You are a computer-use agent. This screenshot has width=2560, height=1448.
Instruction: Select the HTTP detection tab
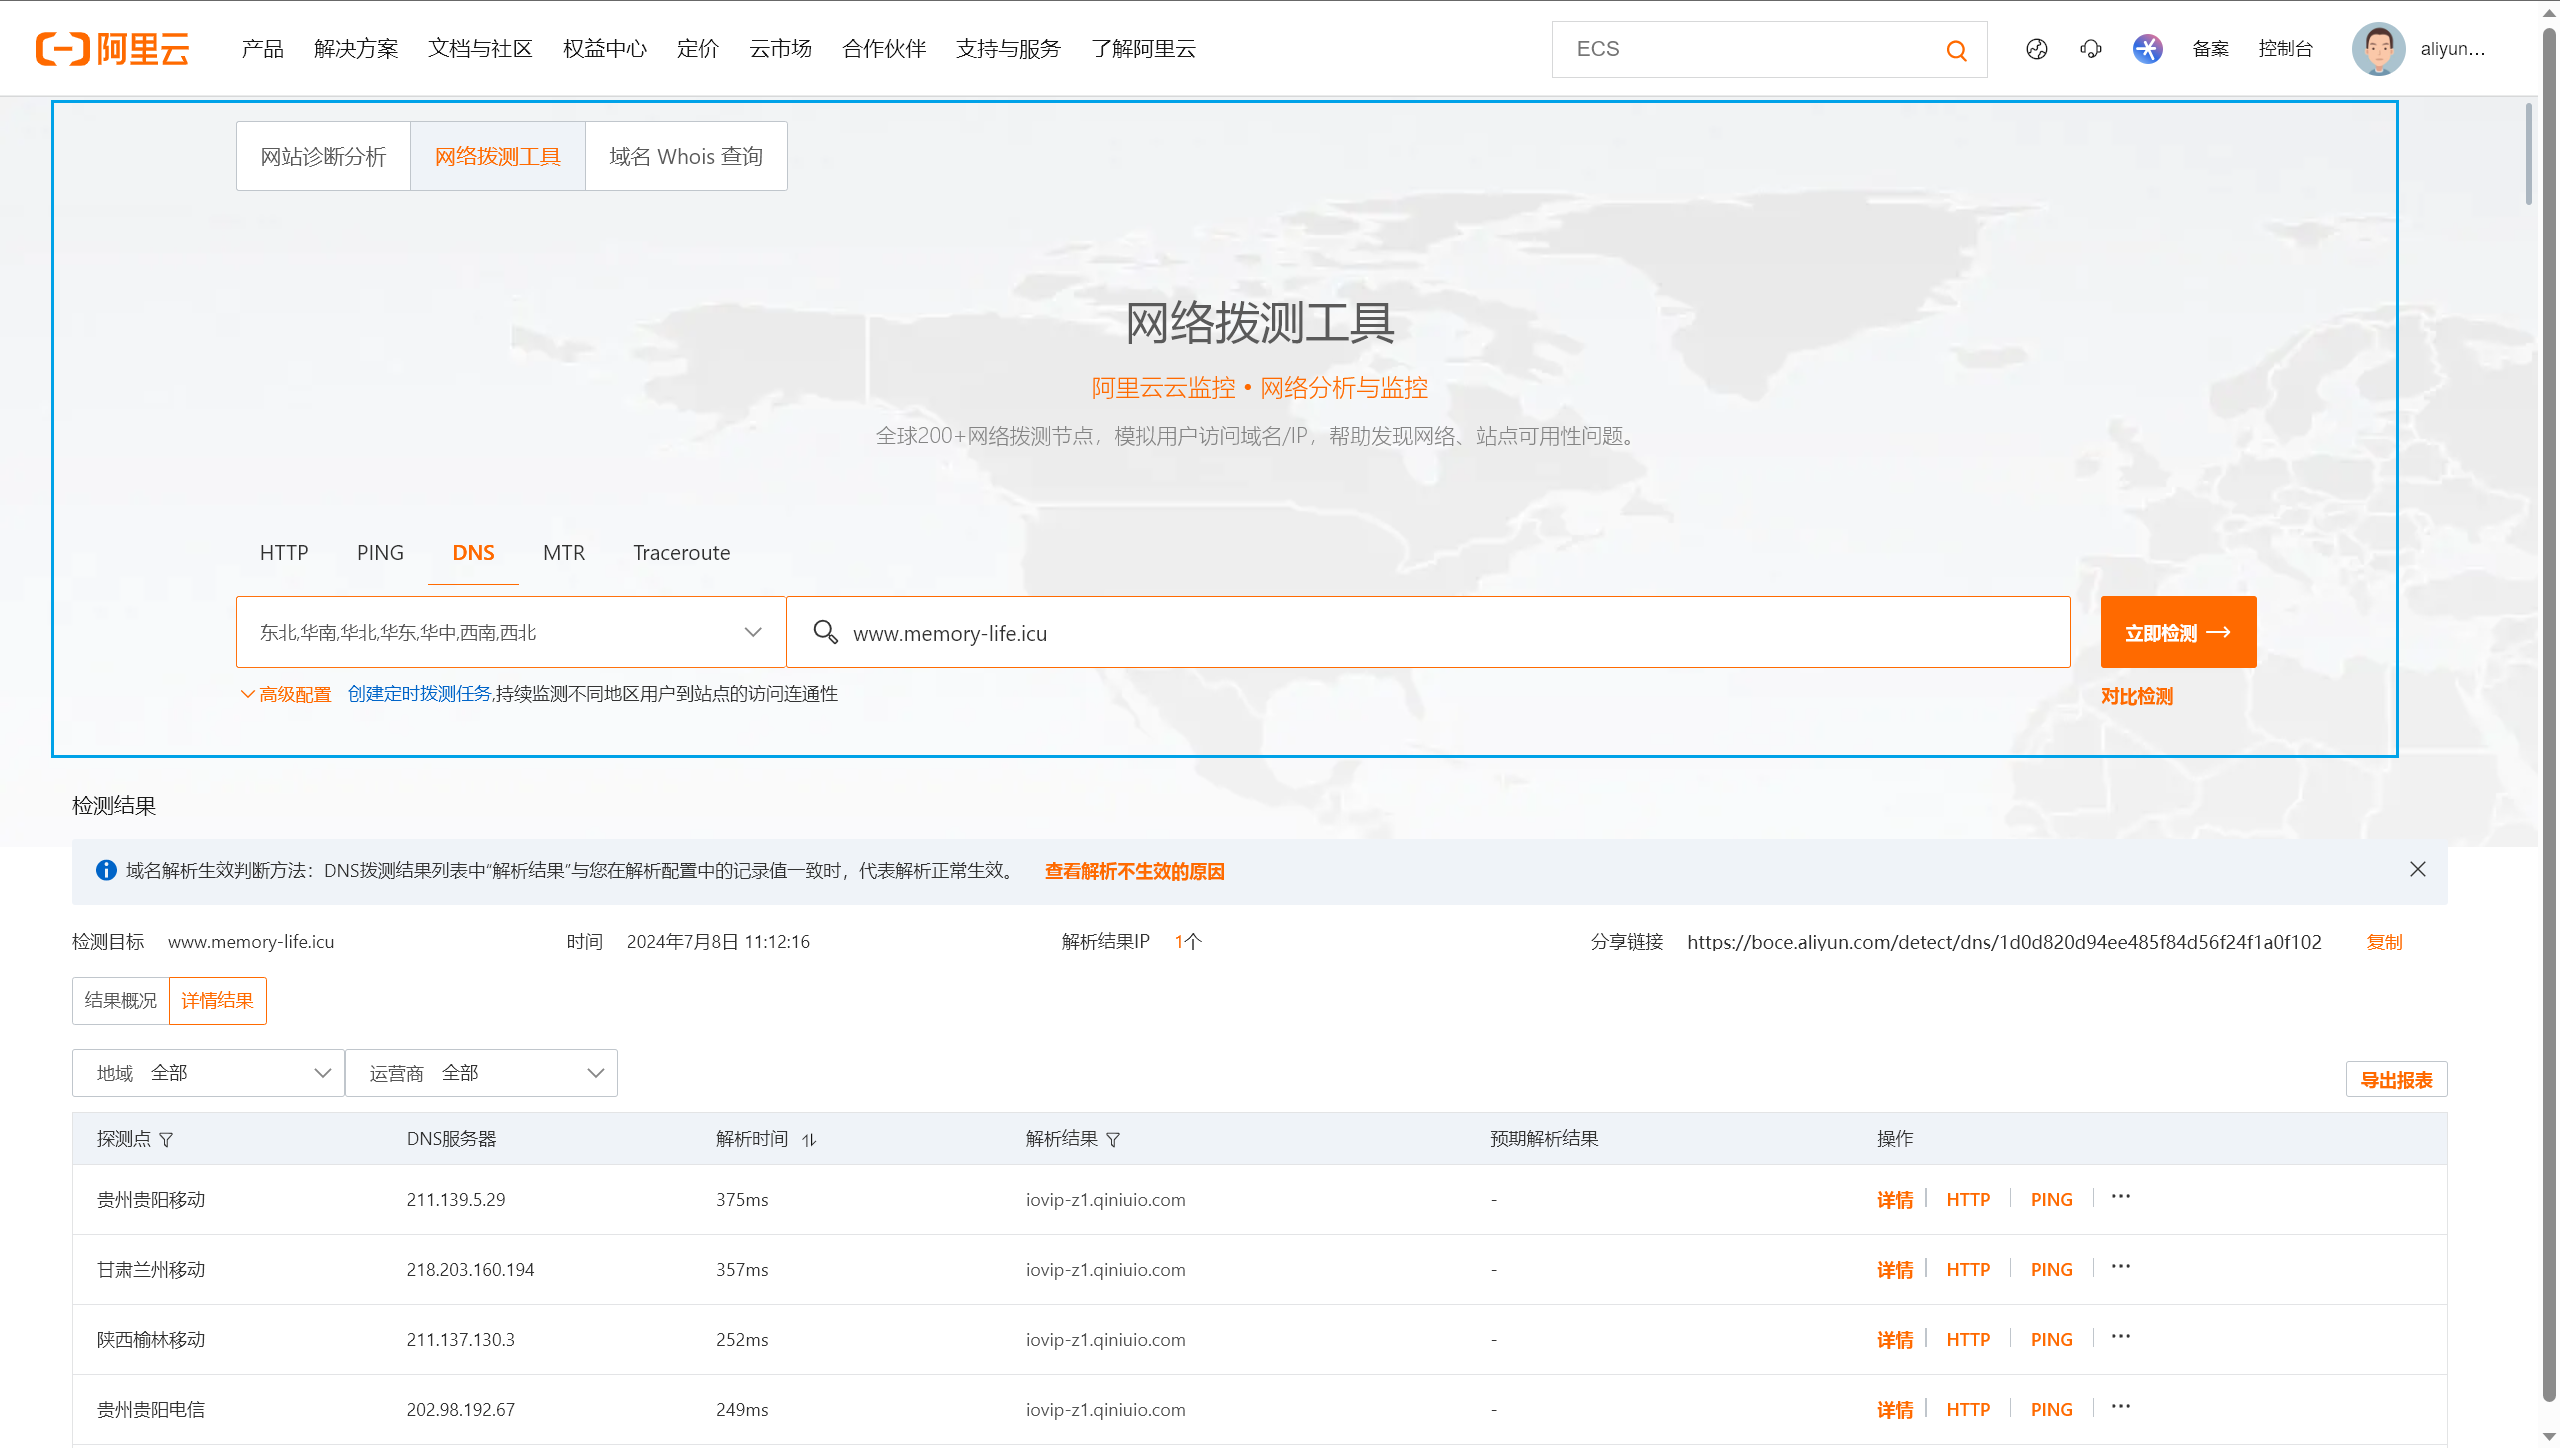tap(284, 553)
